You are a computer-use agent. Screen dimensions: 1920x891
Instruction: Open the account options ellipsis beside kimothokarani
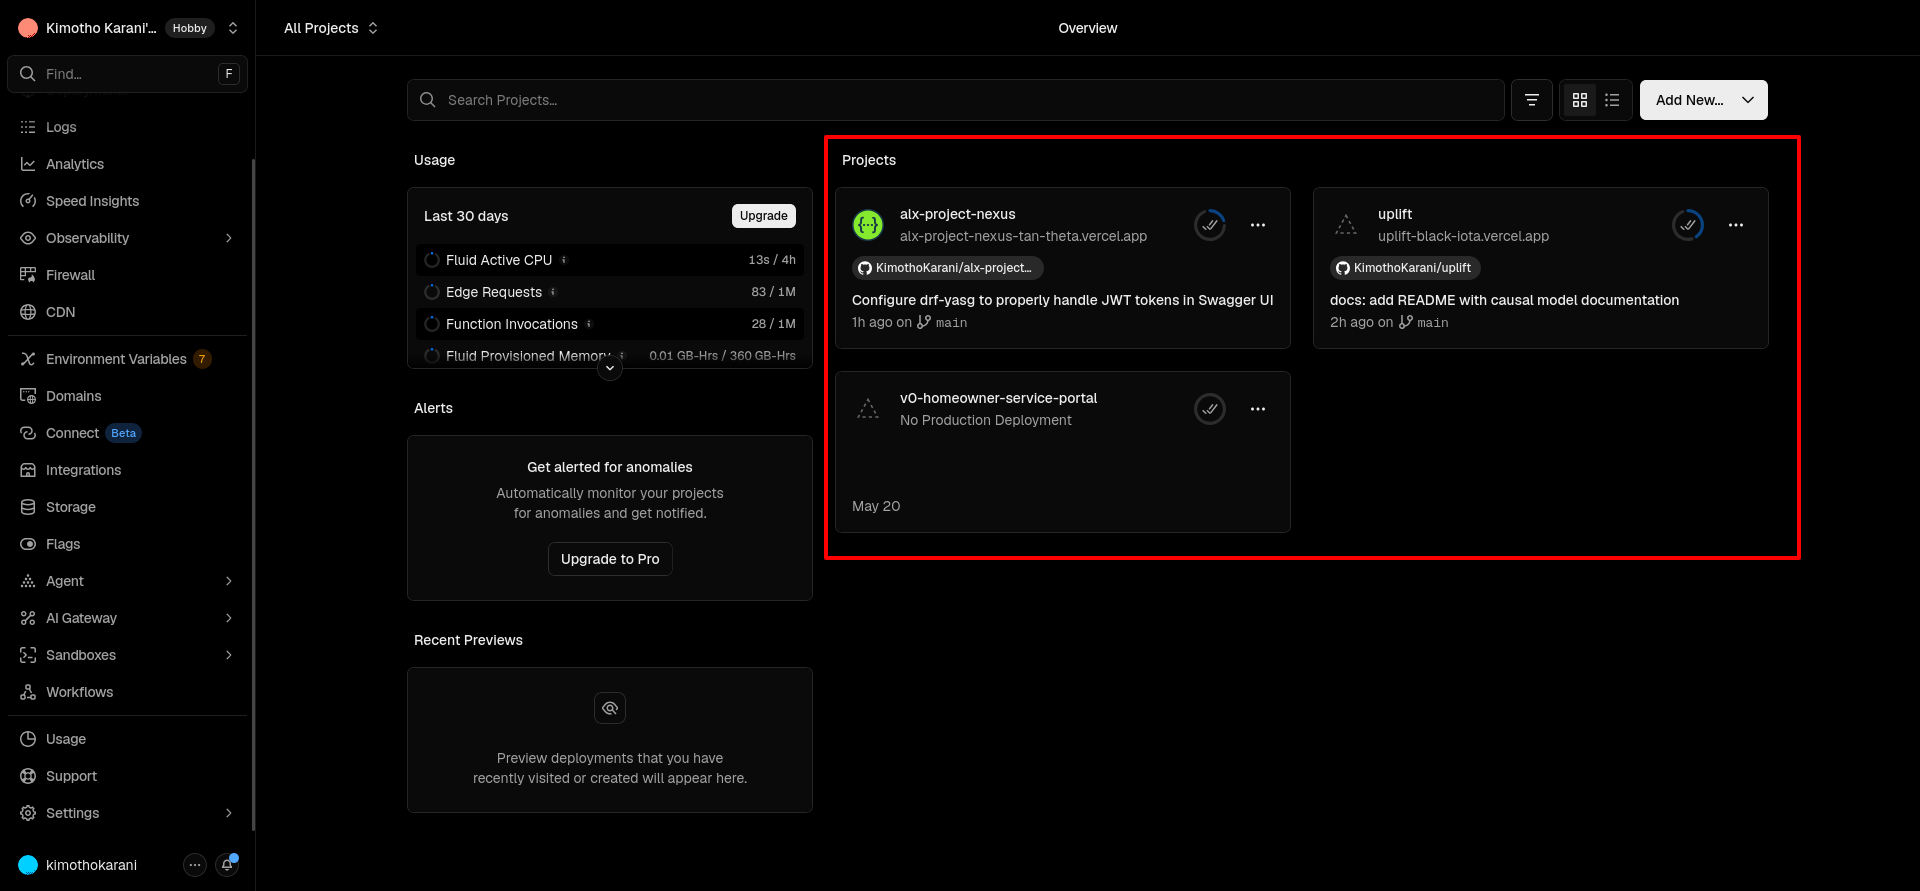coord(195,865)
